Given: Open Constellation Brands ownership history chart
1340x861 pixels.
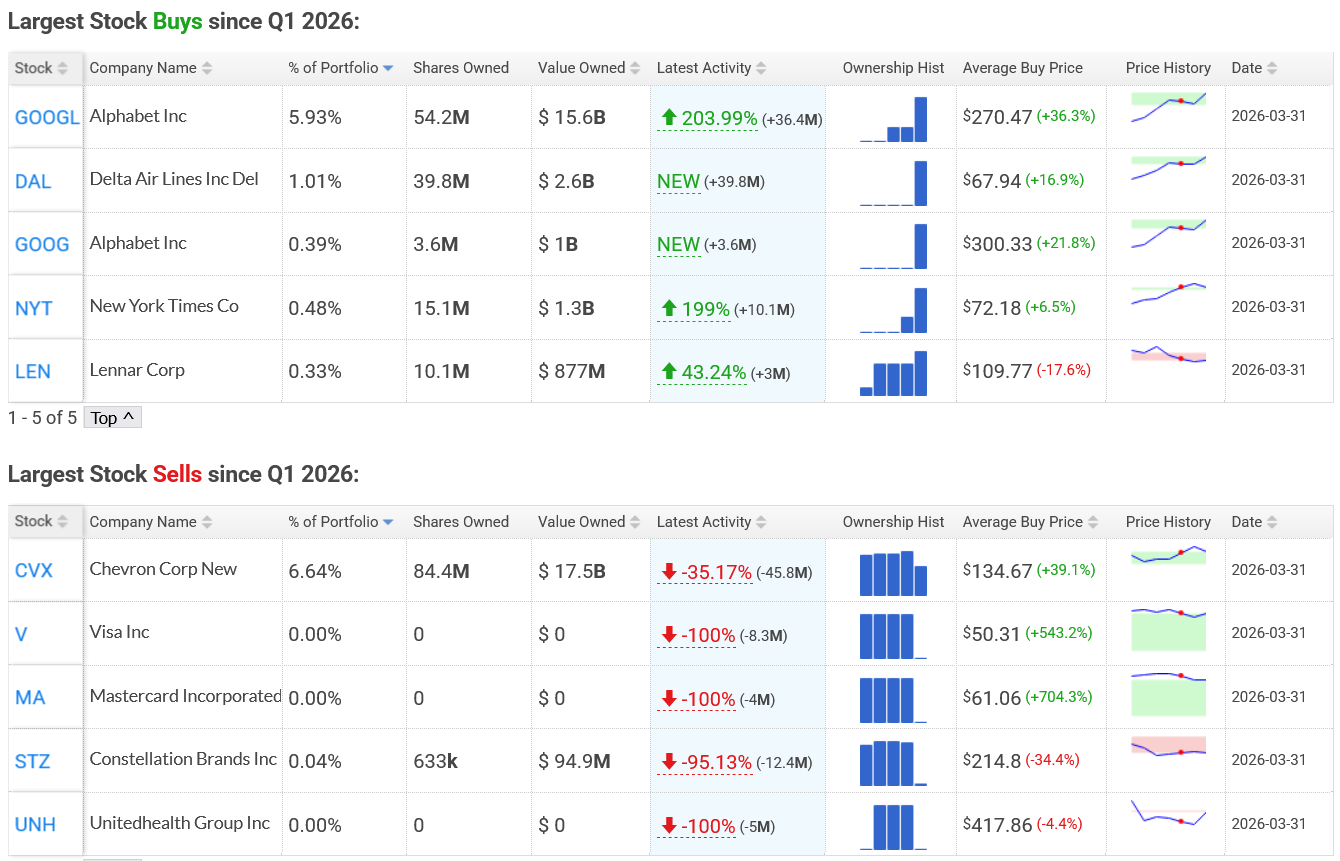Looking at the screenshot, I should tap(894, 763).
